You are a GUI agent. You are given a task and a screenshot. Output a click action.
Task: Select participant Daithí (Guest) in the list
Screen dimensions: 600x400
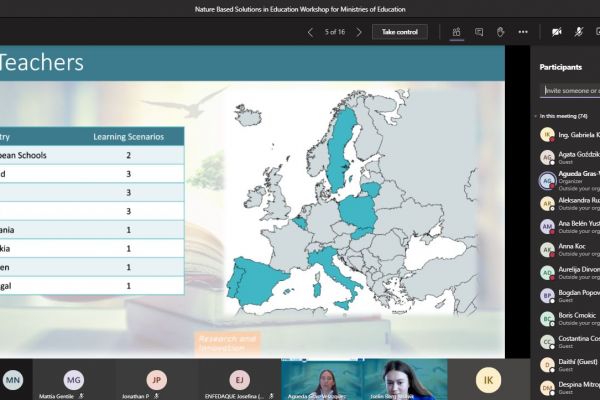click(x=569, y=365)
